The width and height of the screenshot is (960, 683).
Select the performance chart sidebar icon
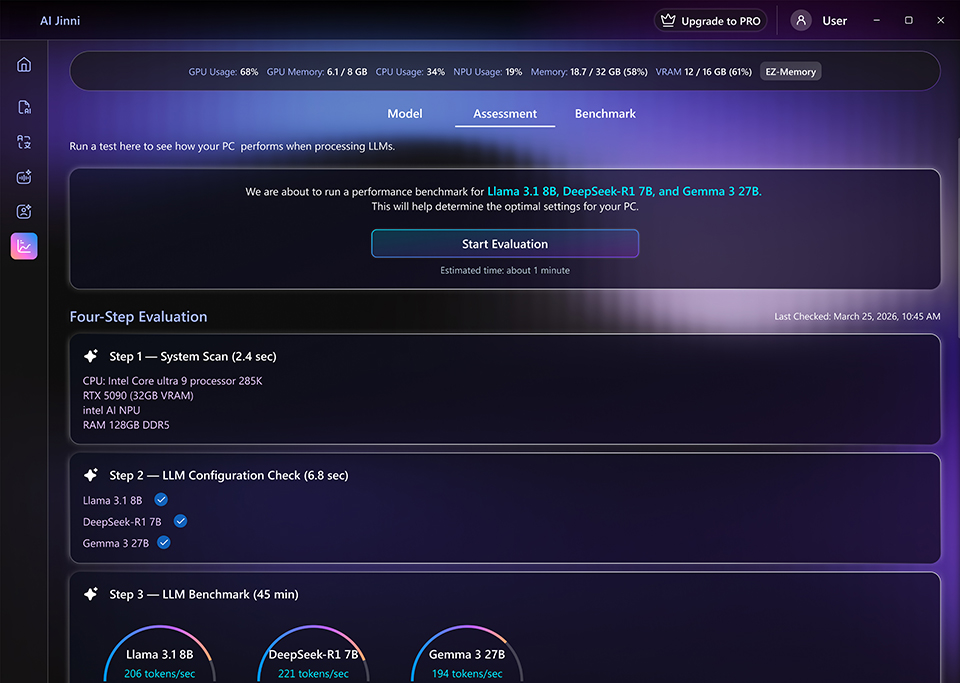coord(24,246)
